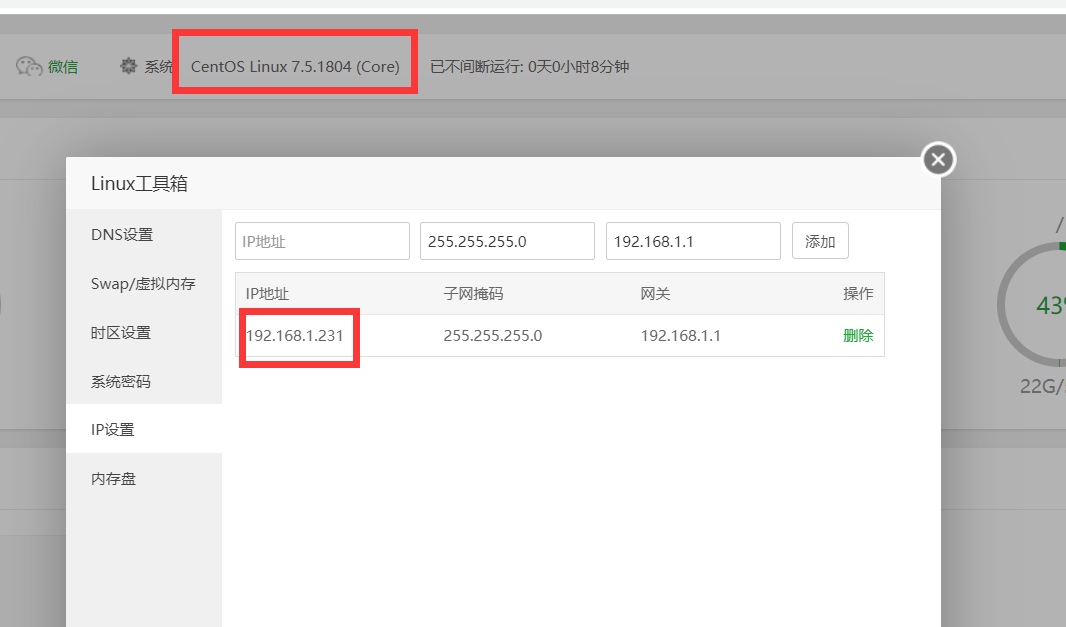1066x627 pixels.
Task: Click the table row's 192.168.1.1 gateway cell
Action: click(681, 335)
